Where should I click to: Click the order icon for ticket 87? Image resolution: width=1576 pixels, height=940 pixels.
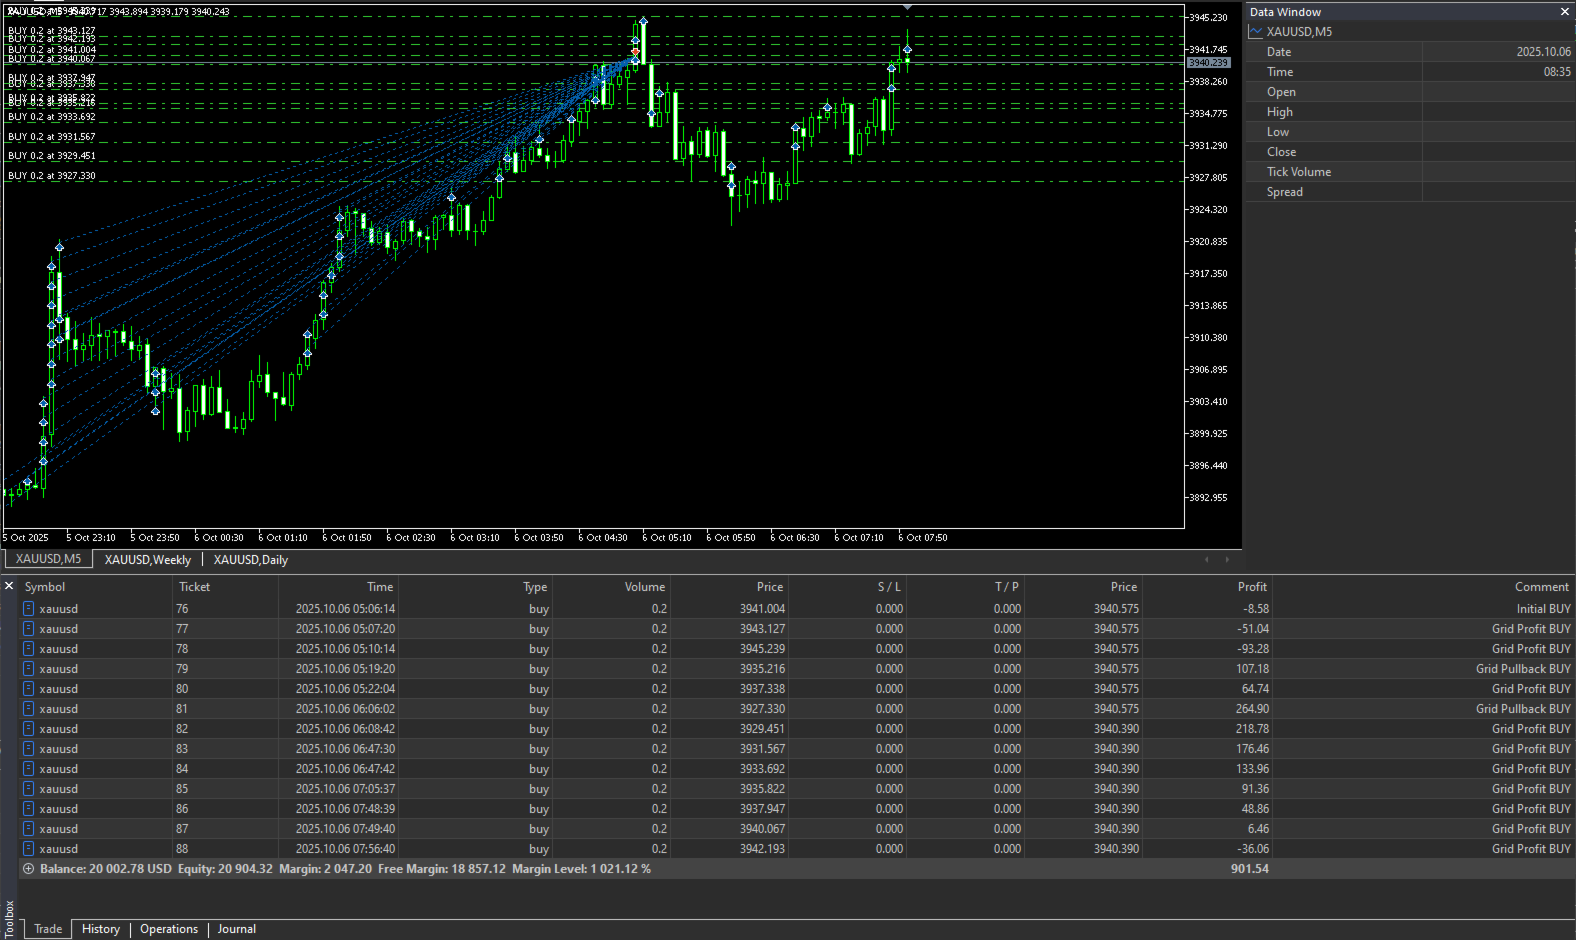[x=28, y=828]
